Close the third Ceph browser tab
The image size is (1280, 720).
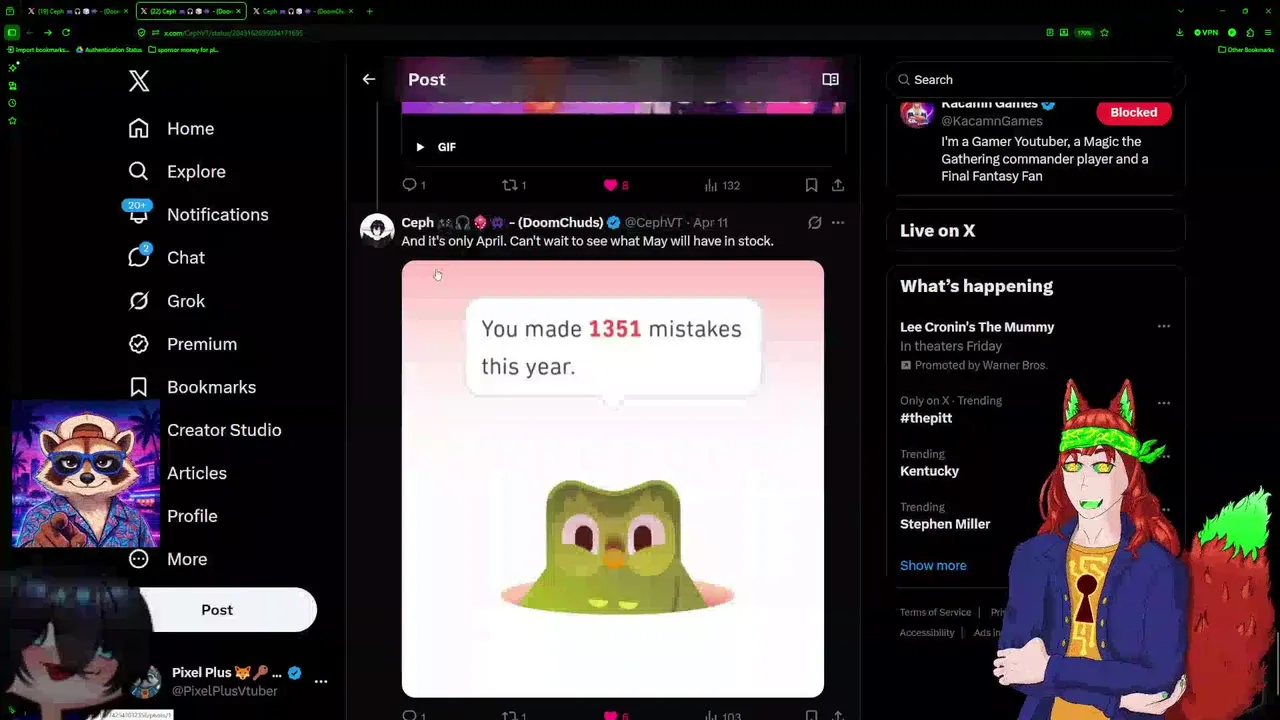[351, 11]
